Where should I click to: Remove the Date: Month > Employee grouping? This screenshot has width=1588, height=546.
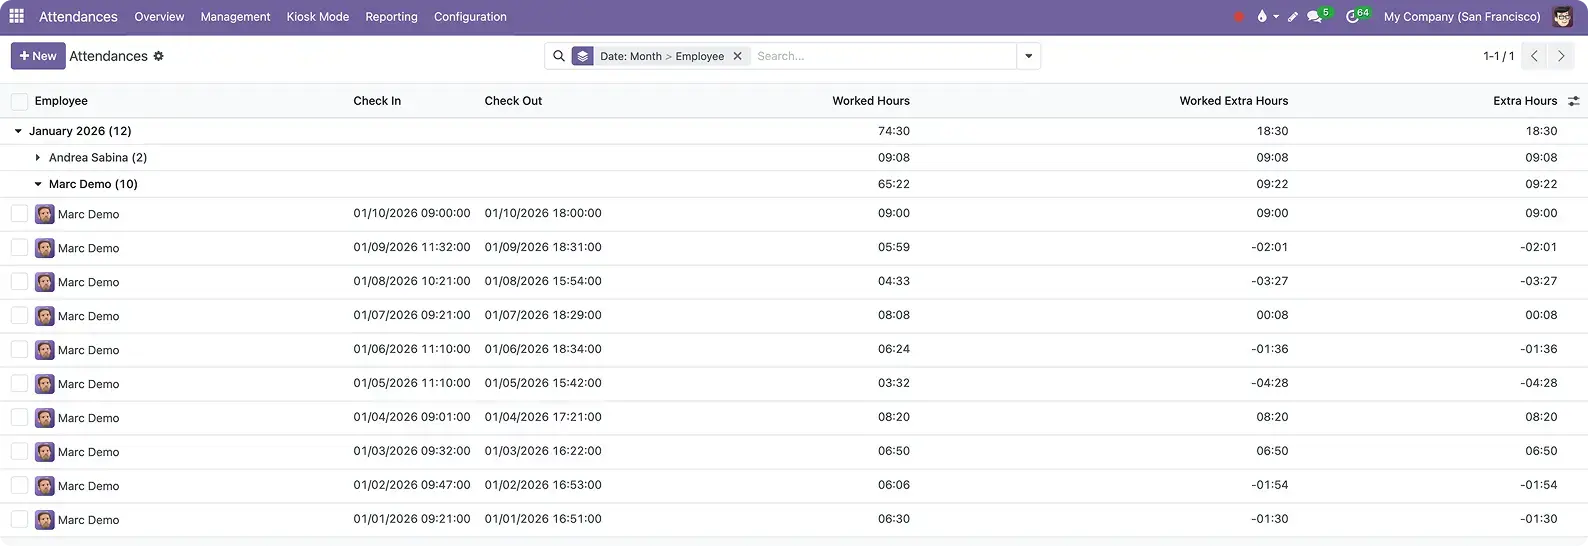[x=737, y=56]
